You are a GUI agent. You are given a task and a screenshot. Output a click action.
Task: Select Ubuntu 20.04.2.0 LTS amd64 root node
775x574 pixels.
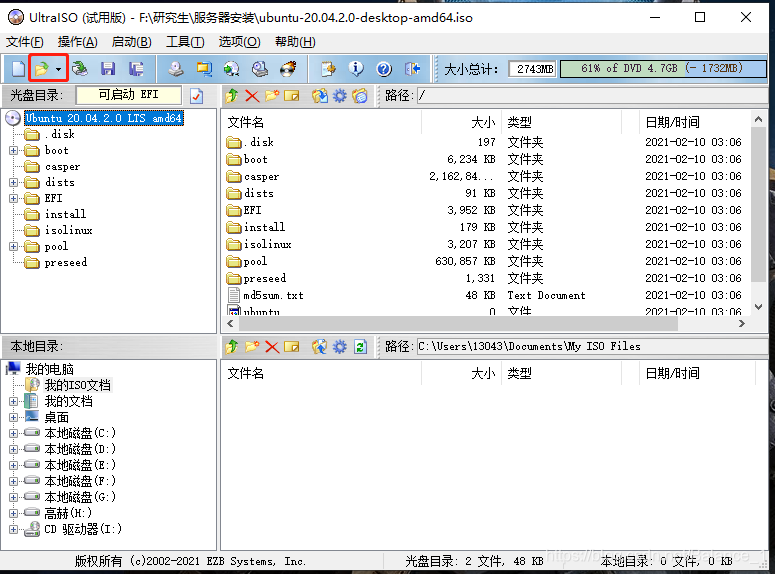coord(104,118)
